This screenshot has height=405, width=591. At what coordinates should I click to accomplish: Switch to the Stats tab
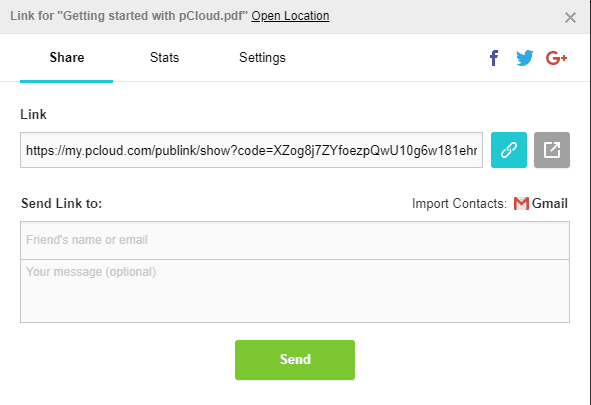[164, 58]
